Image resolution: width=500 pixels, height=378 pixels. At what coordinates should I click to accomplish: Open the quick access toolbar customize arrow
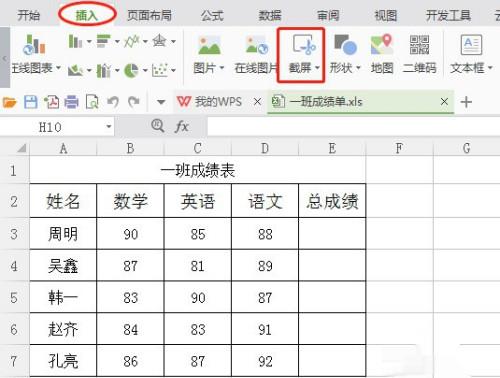161,102
